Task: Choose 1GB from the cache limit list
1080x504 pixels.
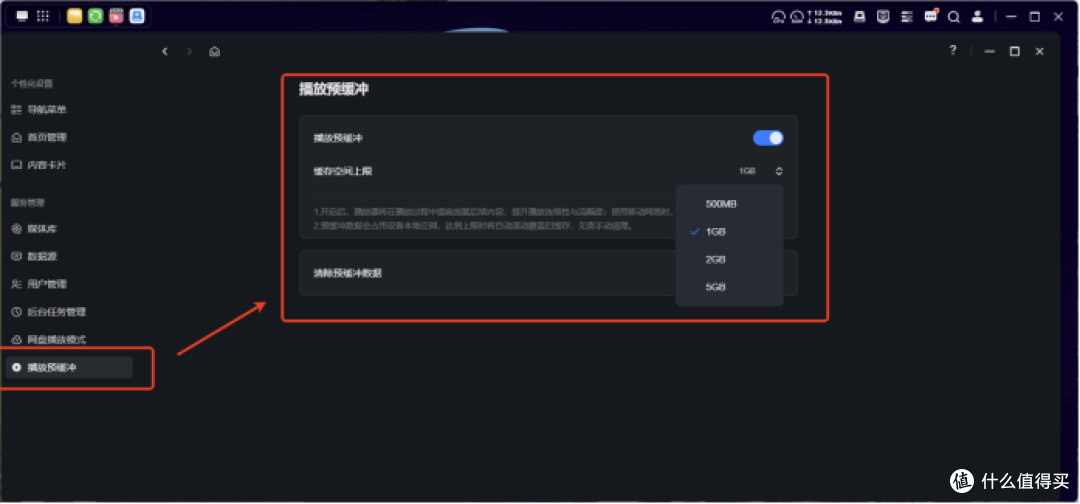Action: 729,232
